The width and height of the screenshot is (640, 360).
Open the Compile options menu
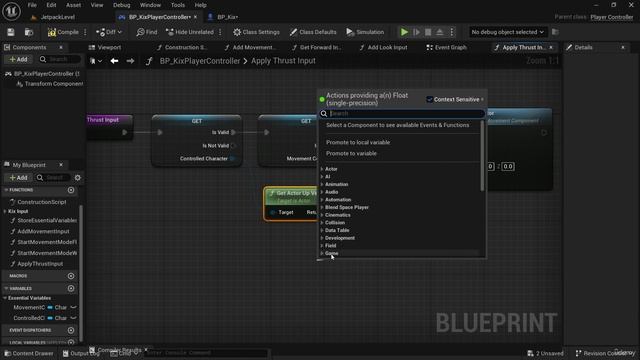pos(85,32)
